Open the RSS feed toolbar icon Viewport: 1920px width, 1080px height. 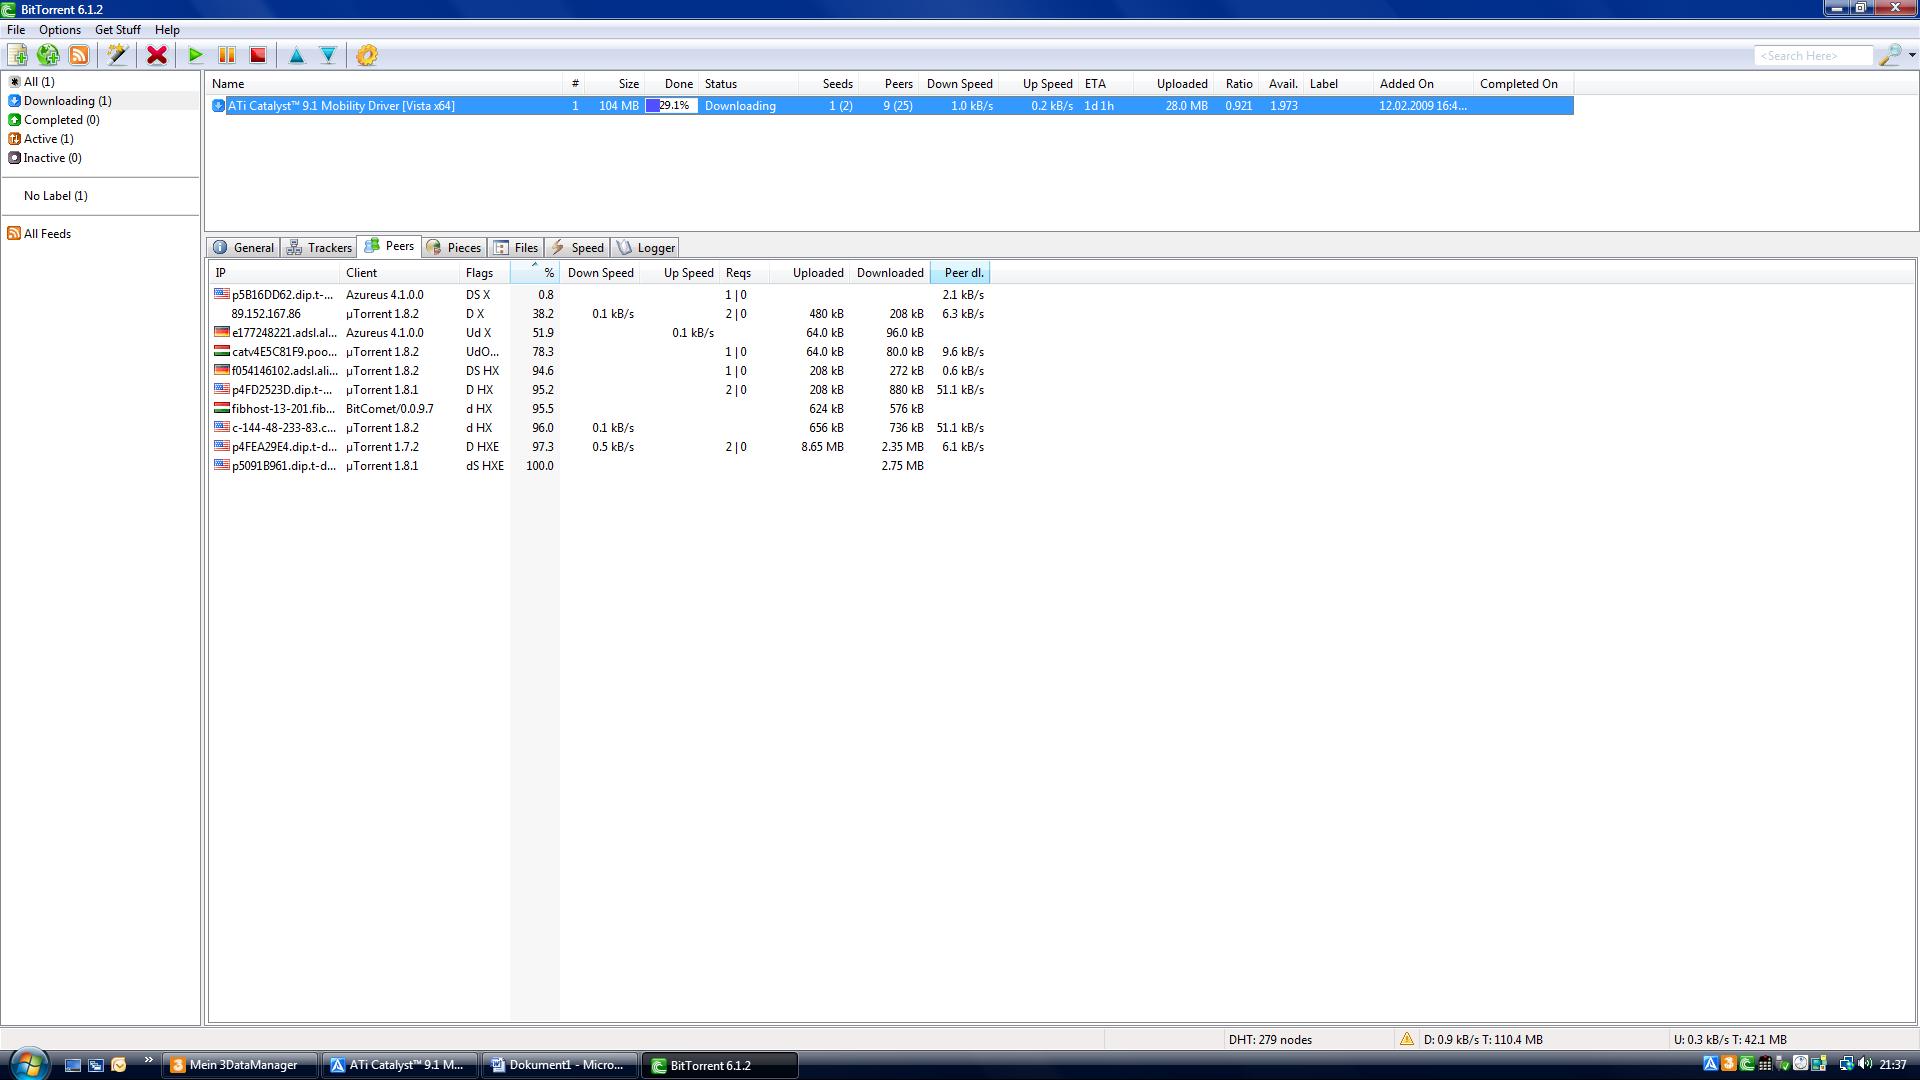point(79,56)
